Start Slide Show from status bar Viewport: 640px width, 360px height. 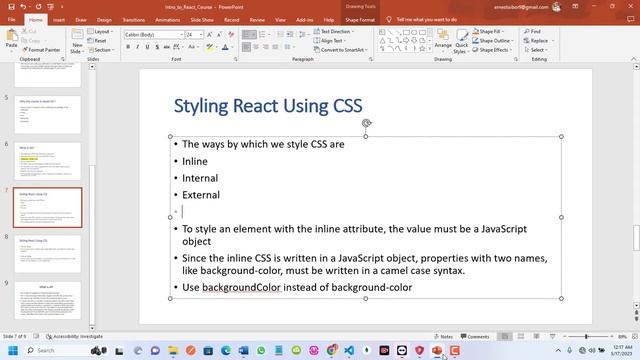(552, 336)
